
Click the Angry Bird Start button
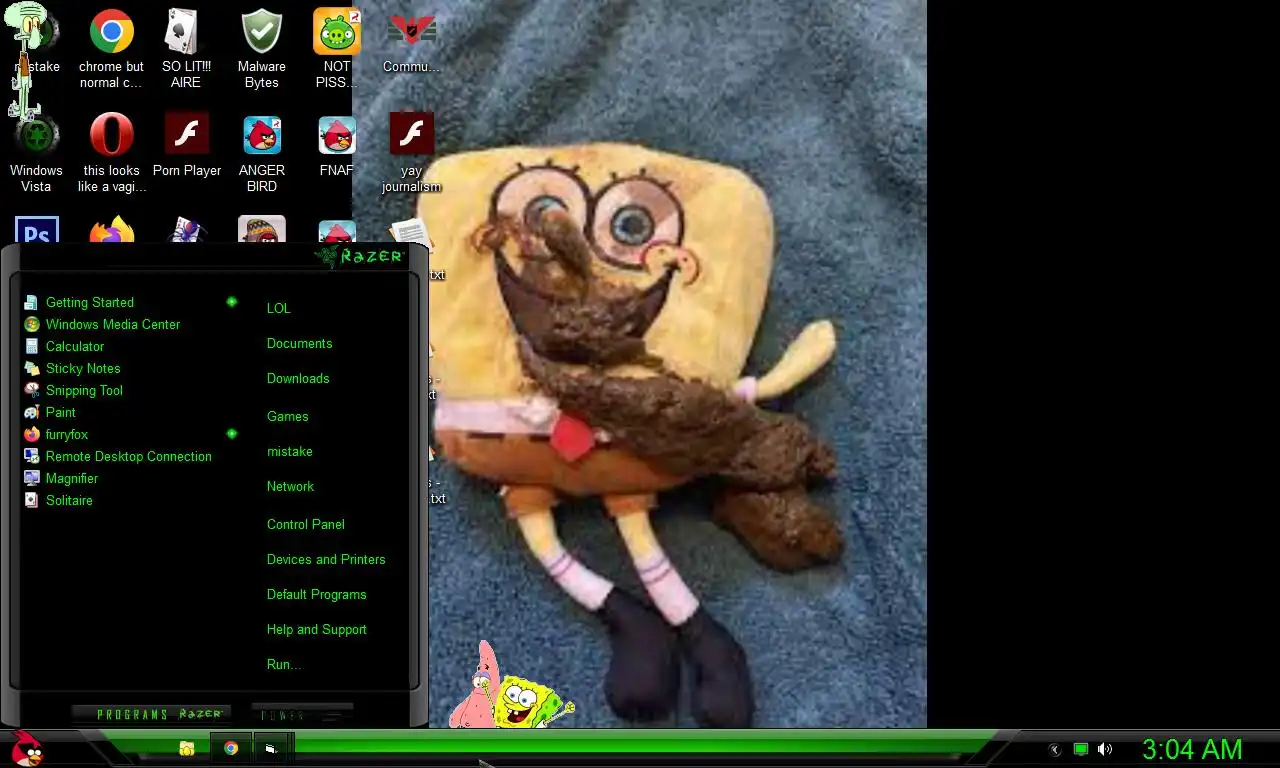click(x=27, y=747)
